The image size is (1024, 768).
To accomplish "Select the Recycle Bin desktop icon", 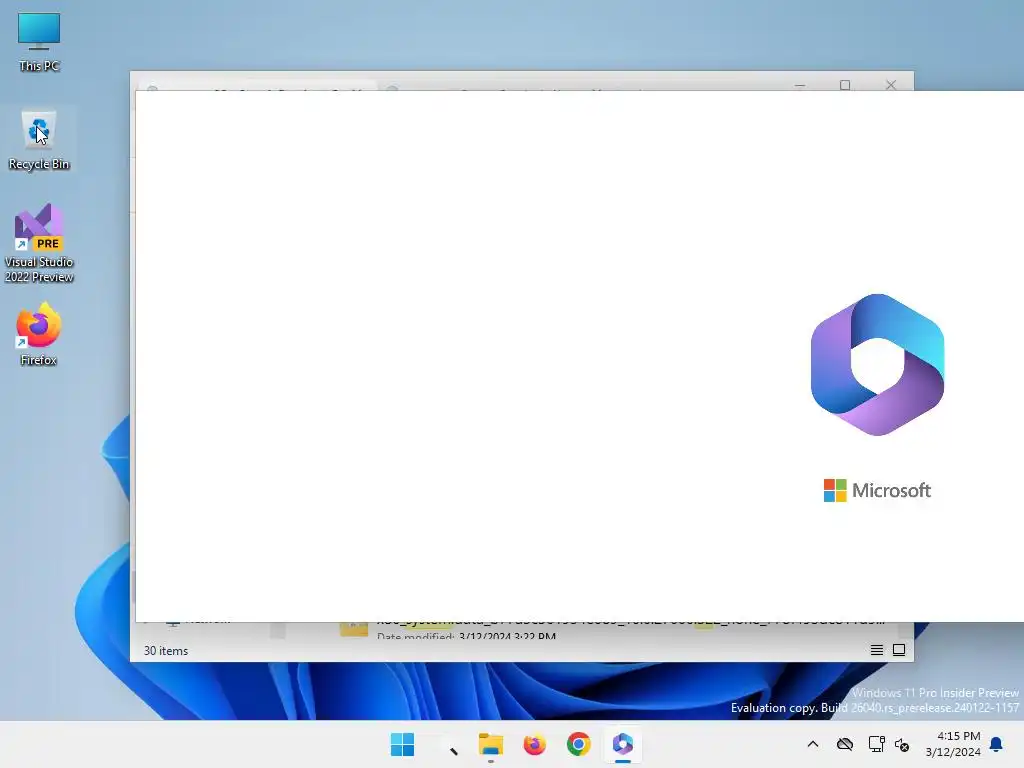I will 39,141.
